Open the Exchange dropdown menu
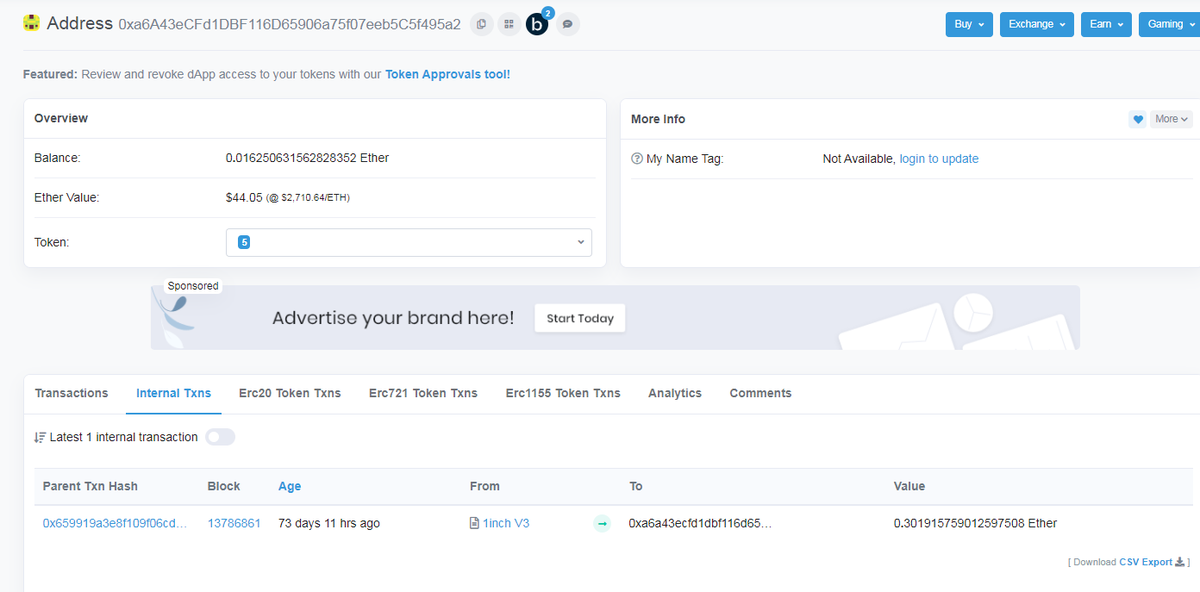This screenshot has height=592, width=1200. pyautogui.click(x=1037, y=24)
